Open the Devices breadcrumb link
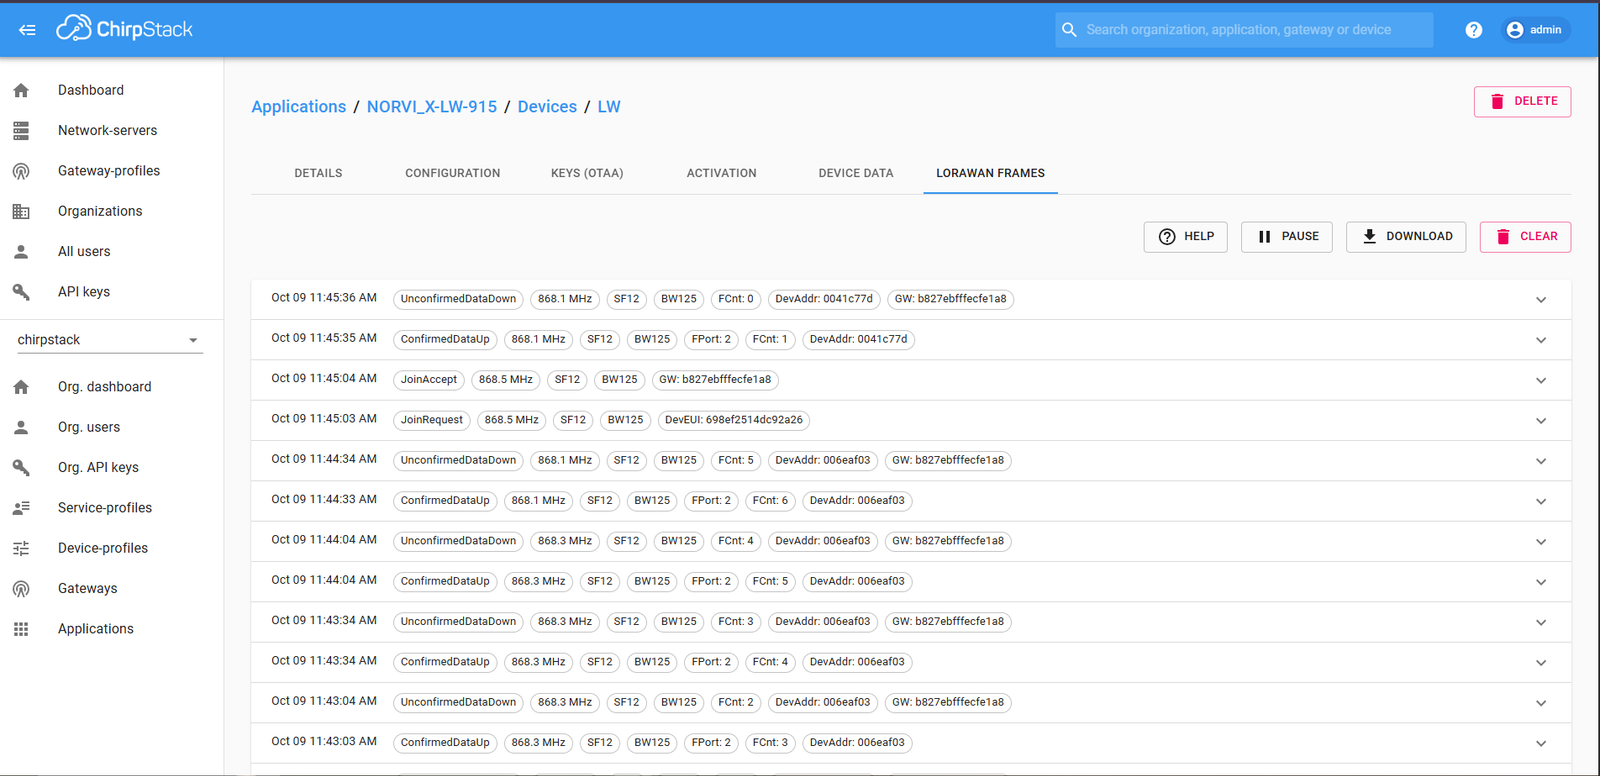 tap(547, 107)
